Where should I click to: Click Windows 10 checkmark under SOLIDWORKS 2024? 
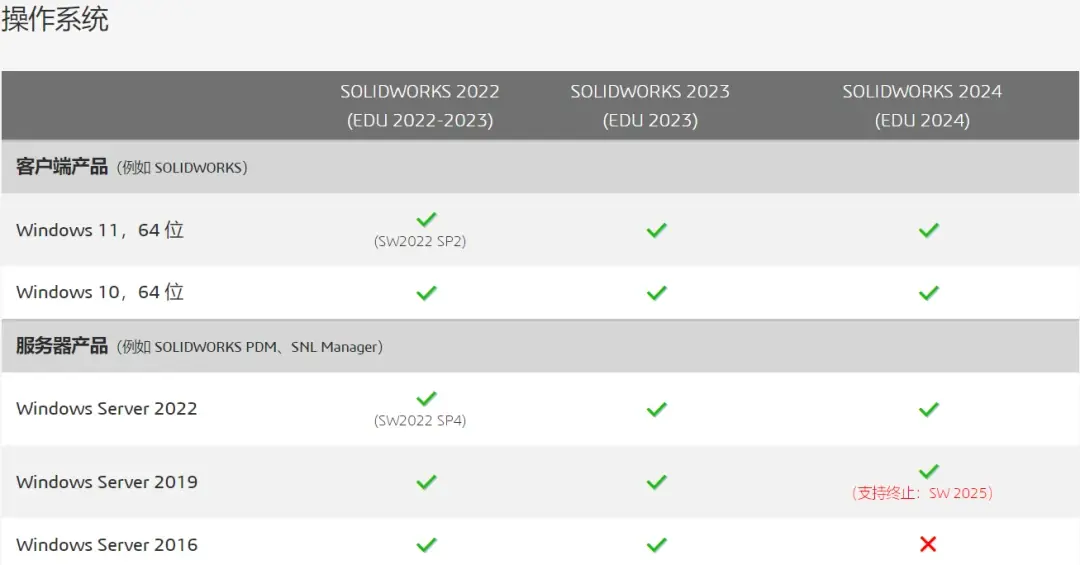[x=928, y=293]
